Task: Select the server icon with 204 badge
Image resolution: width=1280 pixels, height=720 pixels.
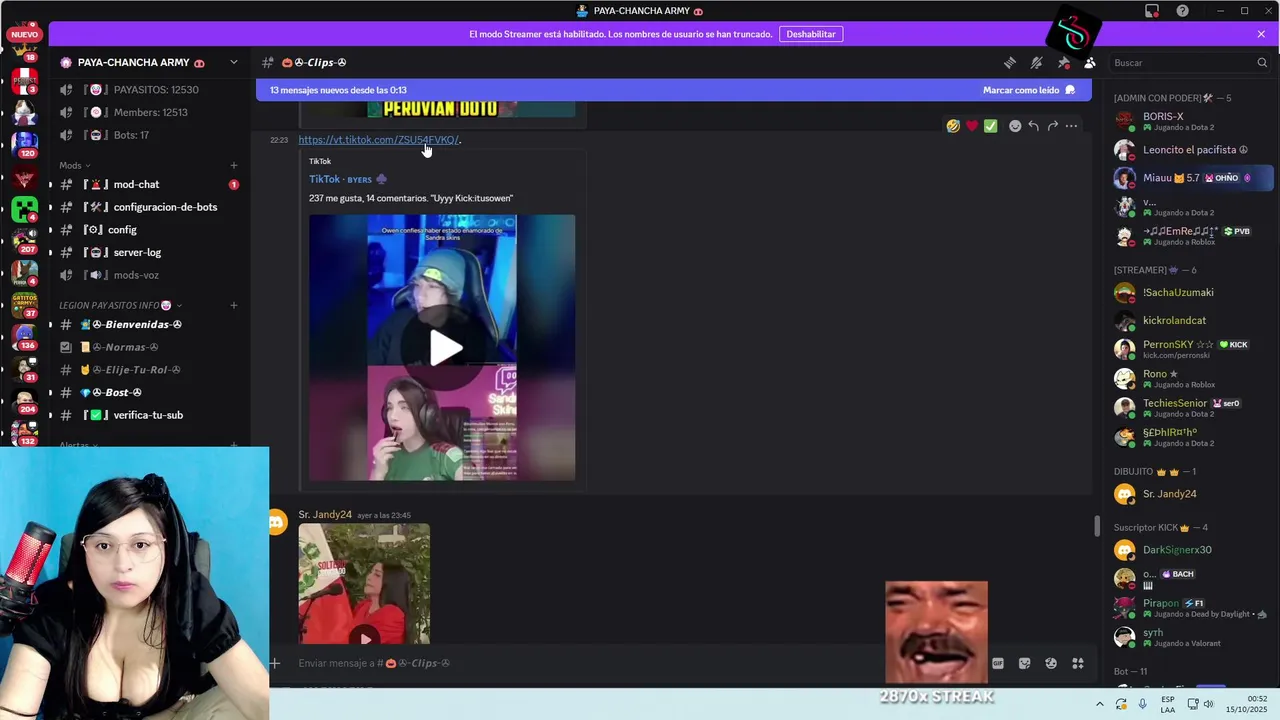Action: [25, 401]
